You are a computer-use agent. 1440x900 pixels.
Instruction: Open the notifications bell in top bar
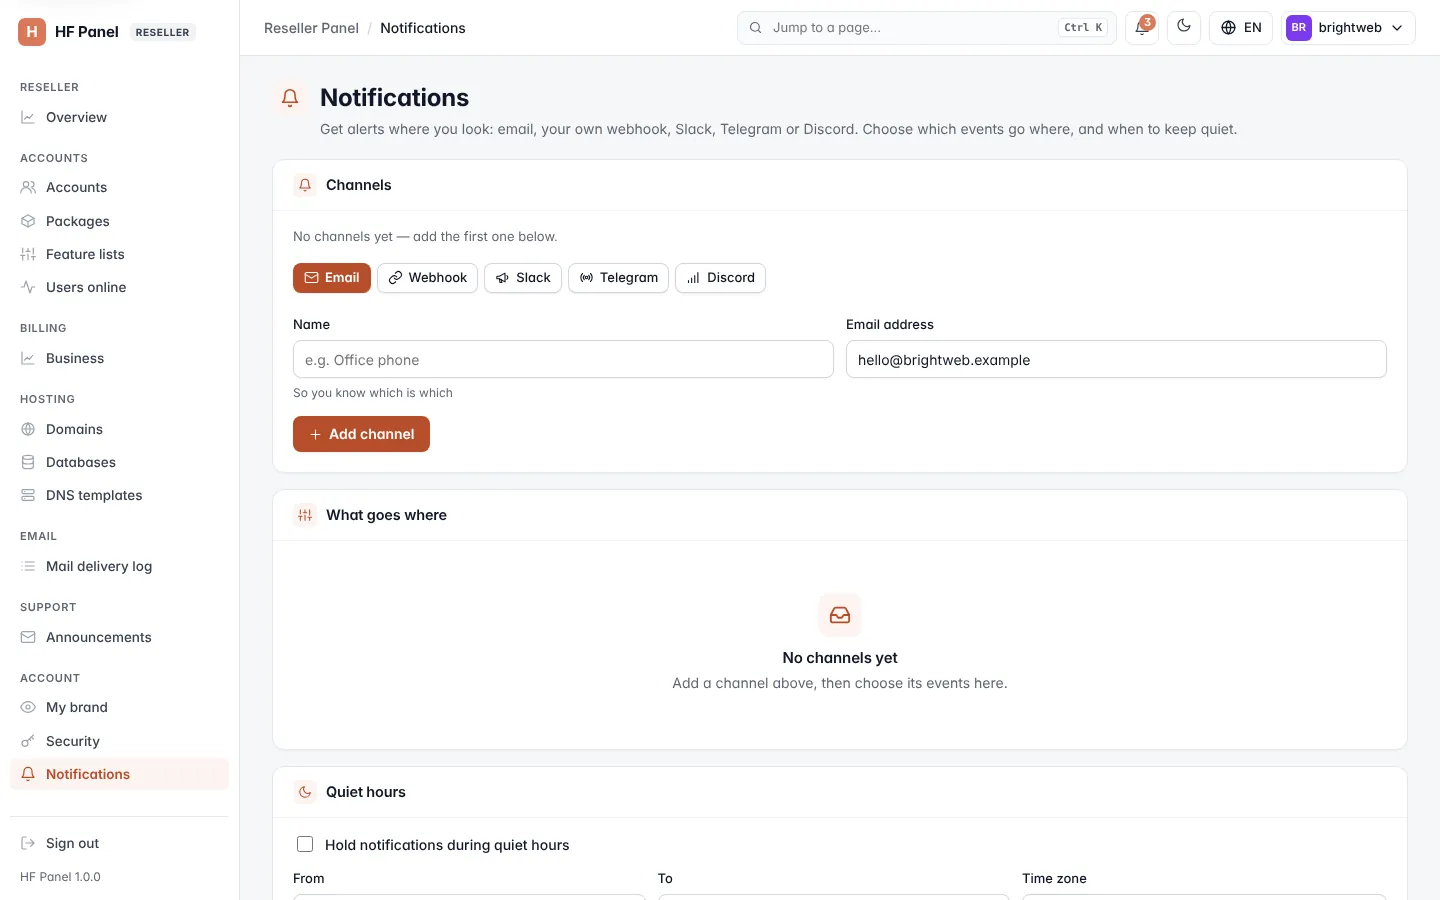[x=1142, y=28]
